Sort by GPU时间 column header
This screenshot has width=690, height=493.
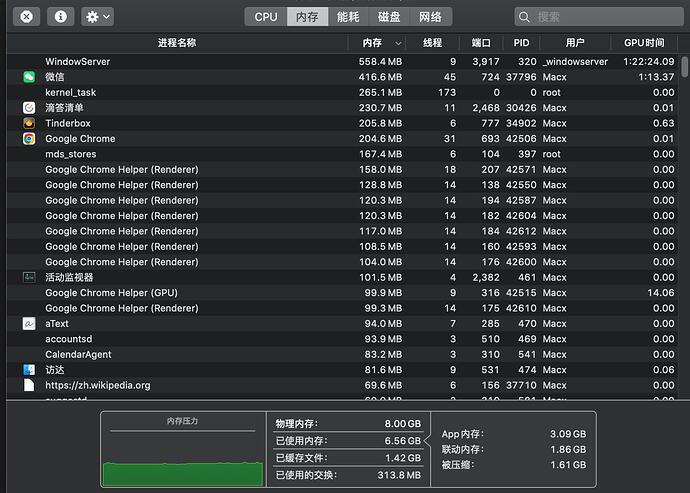coord(644,43)
